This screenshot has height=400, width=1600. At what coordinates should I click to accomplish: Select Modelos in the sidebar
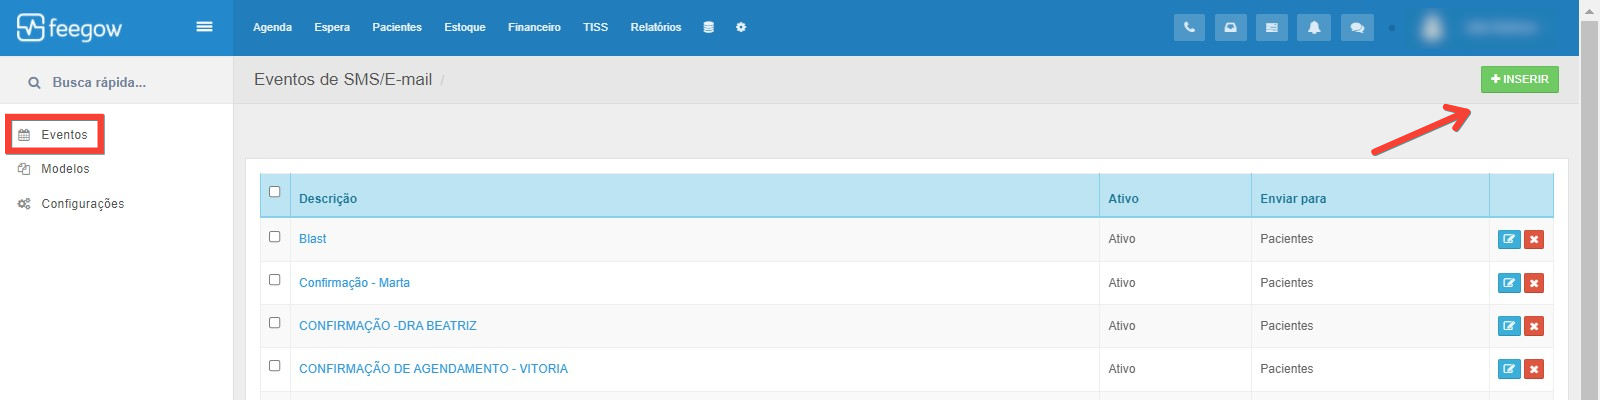[65, 169]
